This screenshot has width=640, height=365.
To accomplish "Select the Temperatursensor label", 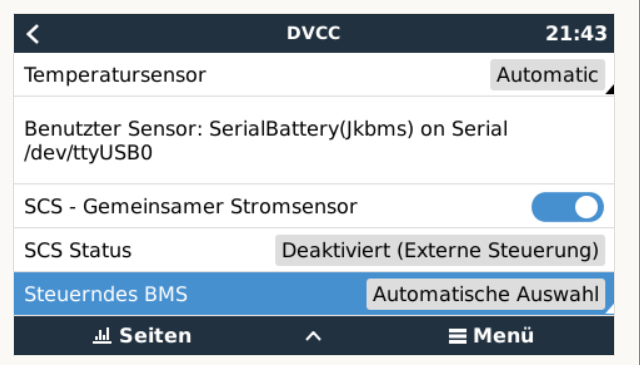I will 115,75.
